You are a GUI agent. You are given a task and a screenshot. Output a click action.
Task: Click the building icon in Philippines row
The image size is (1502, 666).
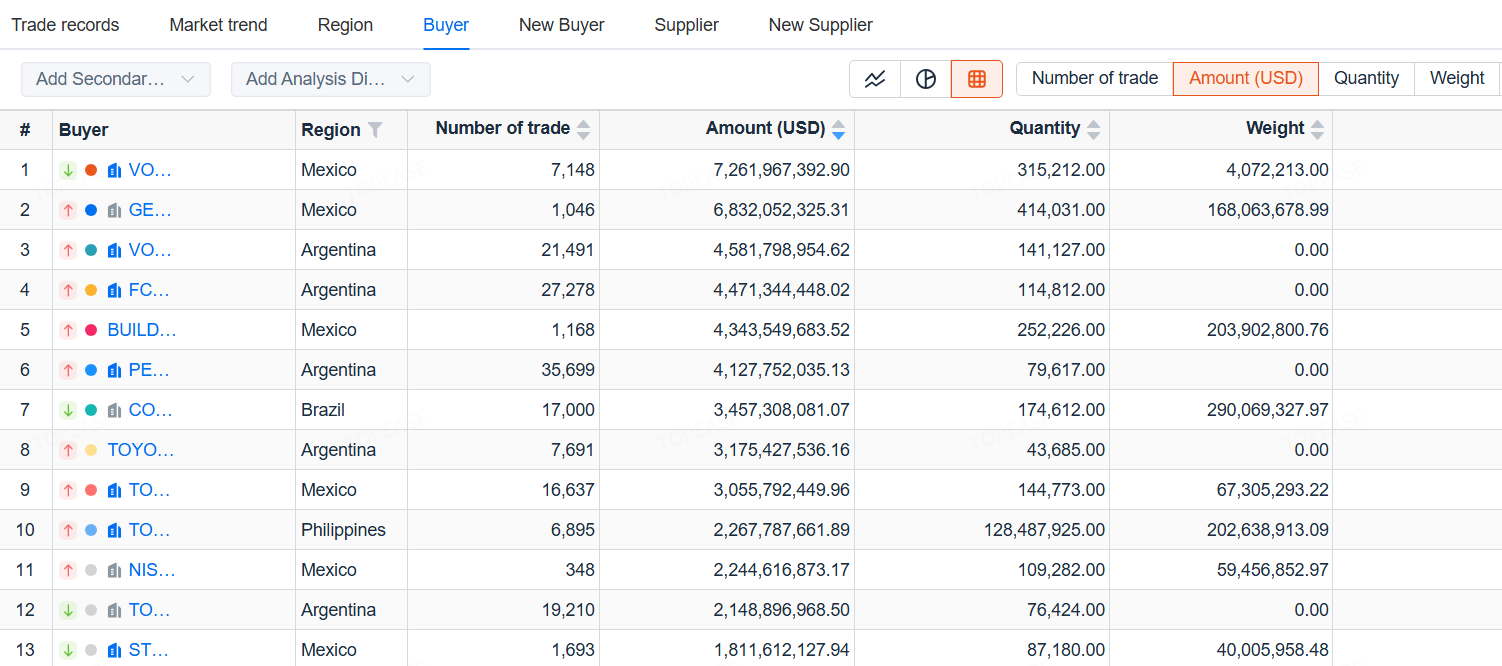(x=114, y=530)
